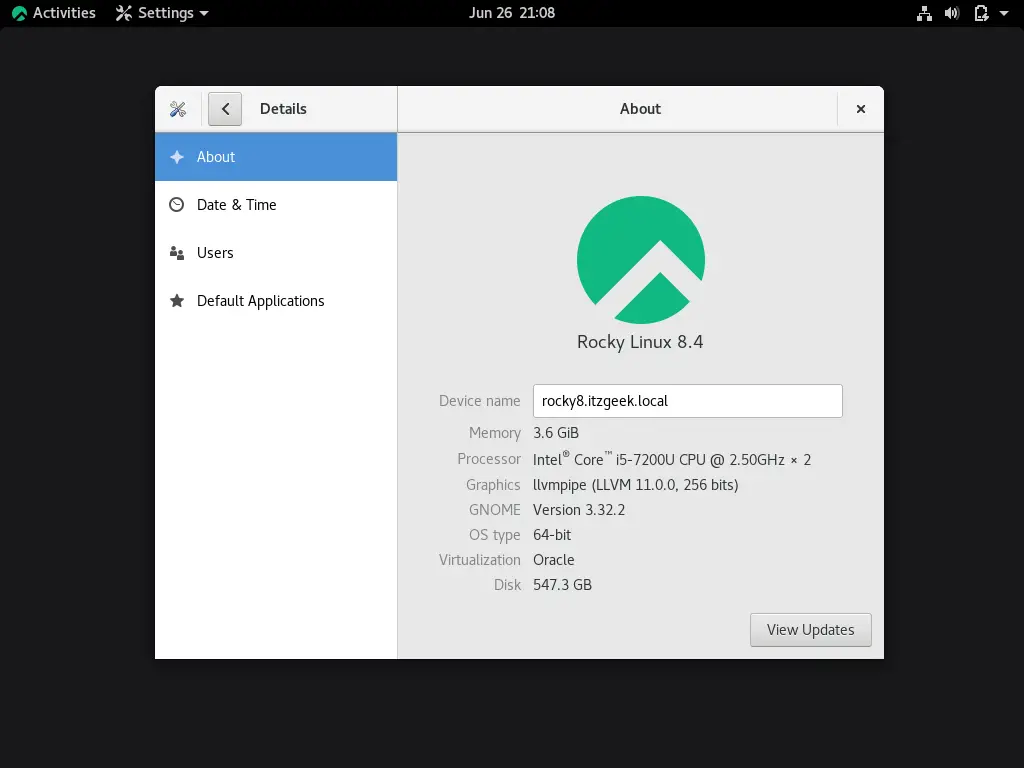Click the GNOME value 'Version 3.32.2'
Viewport: 1024px width, 768px height.
point(579,510)
